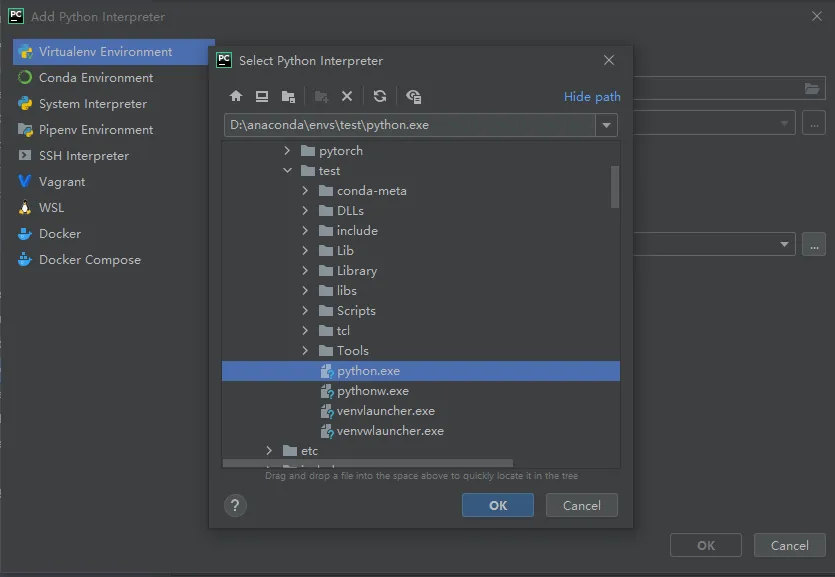Click into the interpreter path text field
The height and width of the screenshot is (577, 835).
point(410,125)
